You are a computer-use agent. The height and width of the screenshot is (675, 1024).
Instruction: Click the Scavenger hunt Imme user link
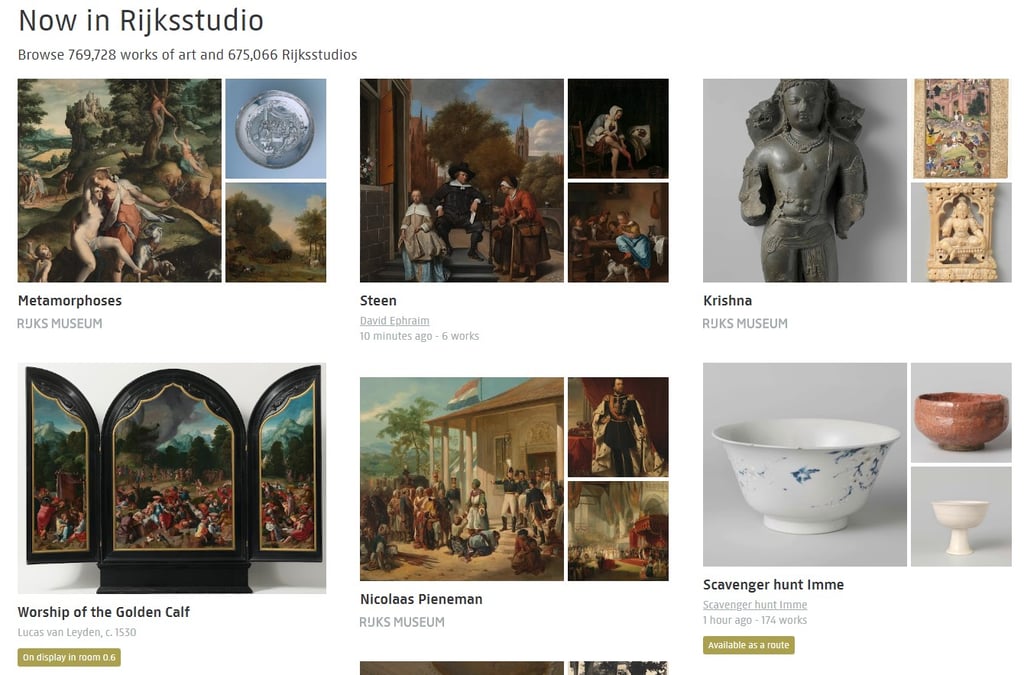tap(755, 605)
